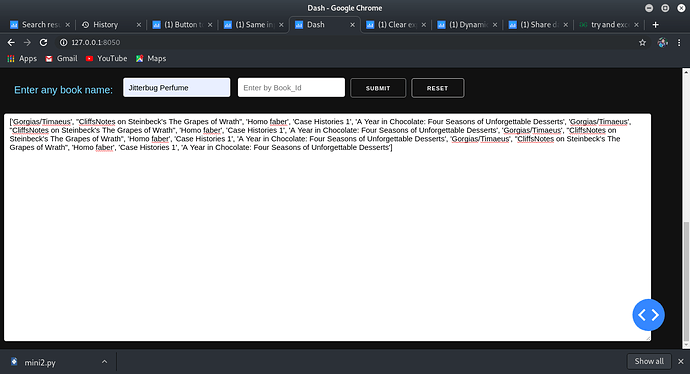Viewport: 690px width, 374px height.
Task: Close the '(1) Dynamic' tab
Action: click(495, 25)
